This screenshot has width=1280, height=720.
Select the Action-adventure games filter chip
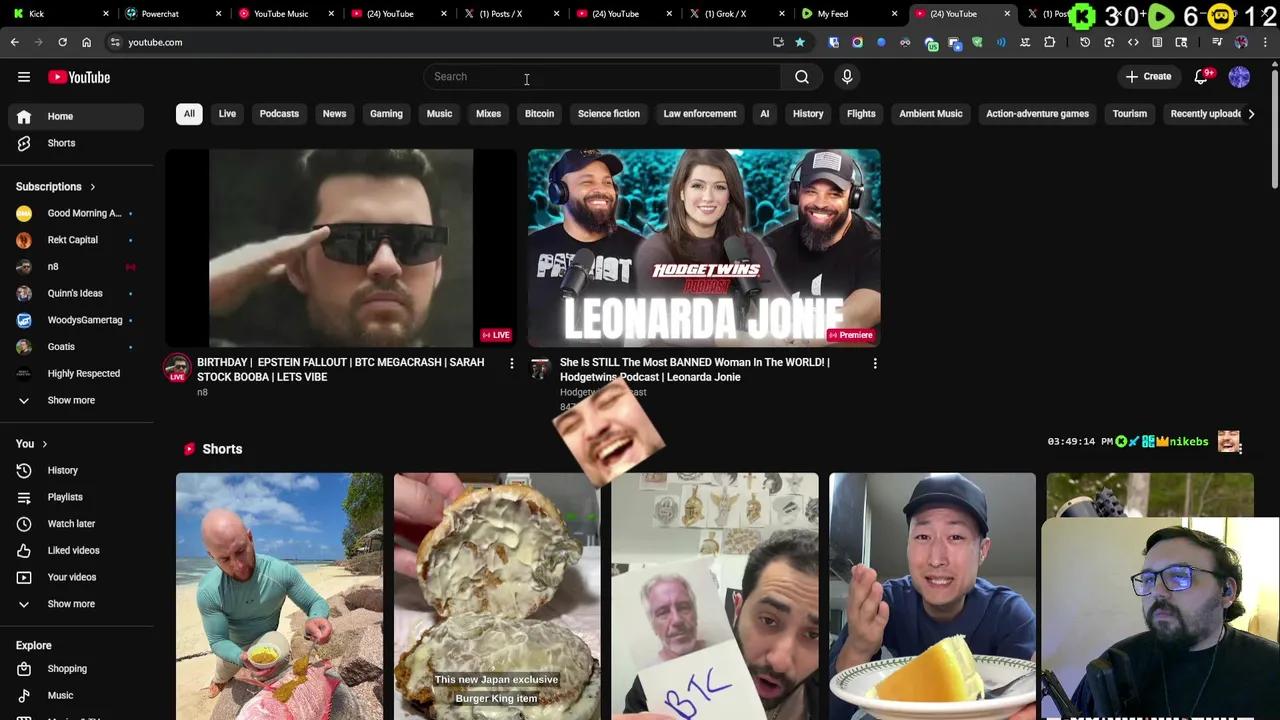point(1037,114)
